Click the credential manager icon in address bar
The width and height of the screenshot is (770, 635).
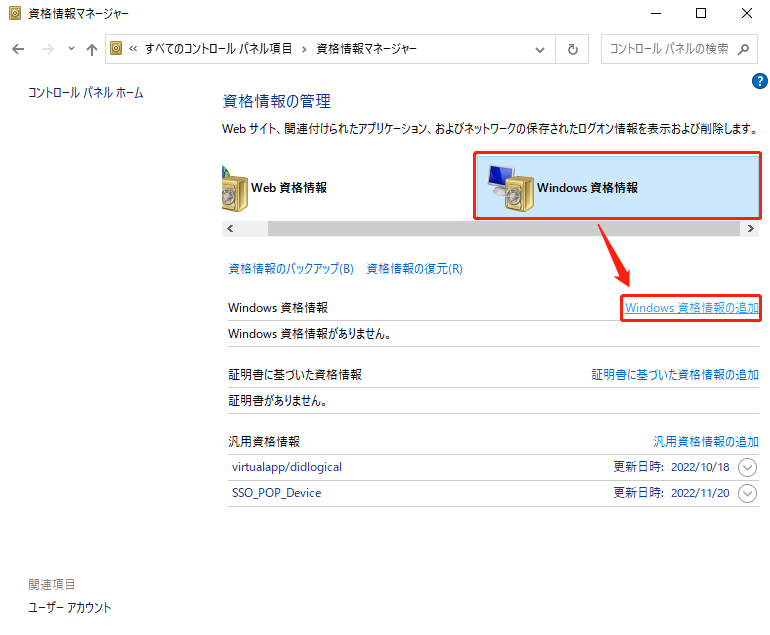pyautogui.click(x=116, y=48)
